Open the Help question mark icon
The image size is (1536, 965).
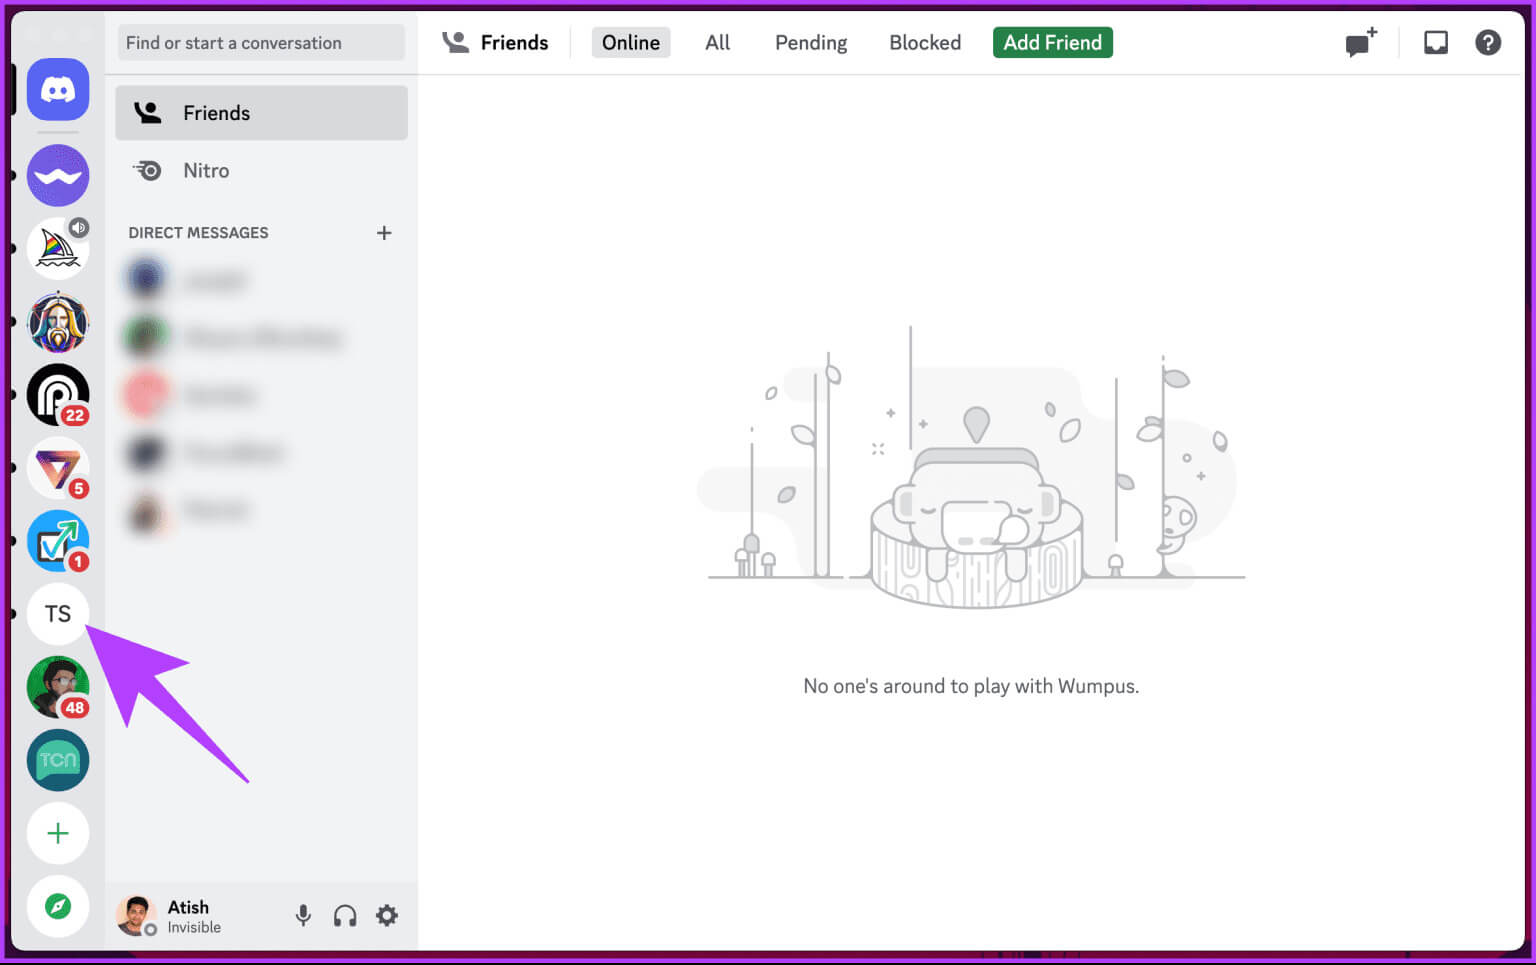point(1488,43)
